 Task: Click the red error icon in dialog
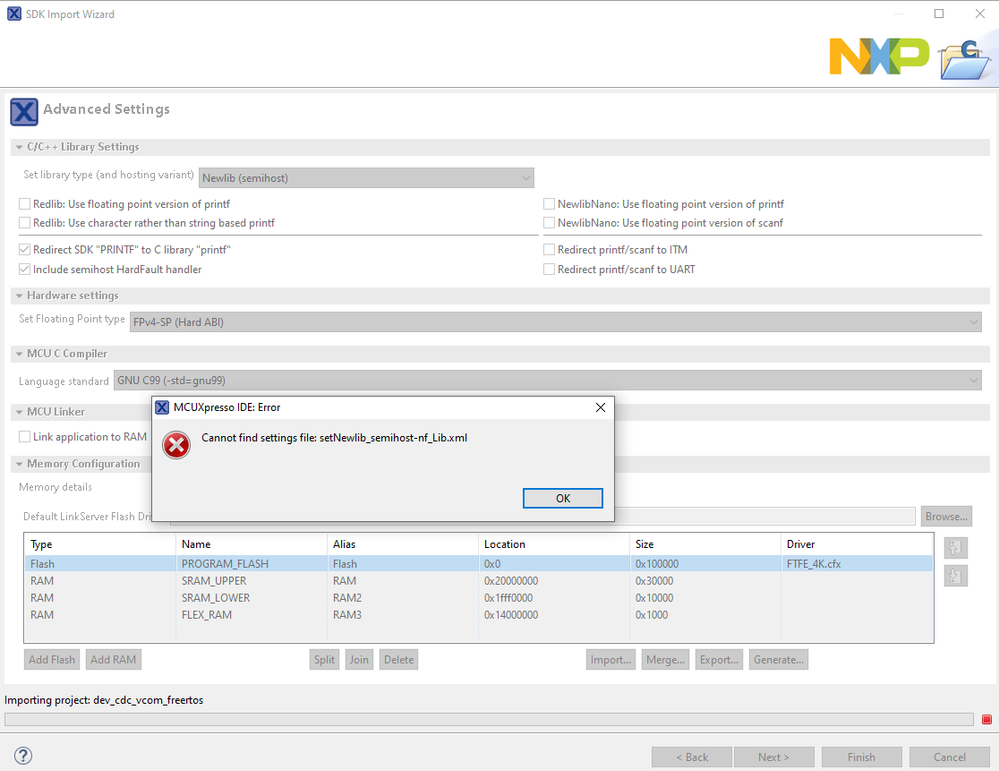[177, 445]
